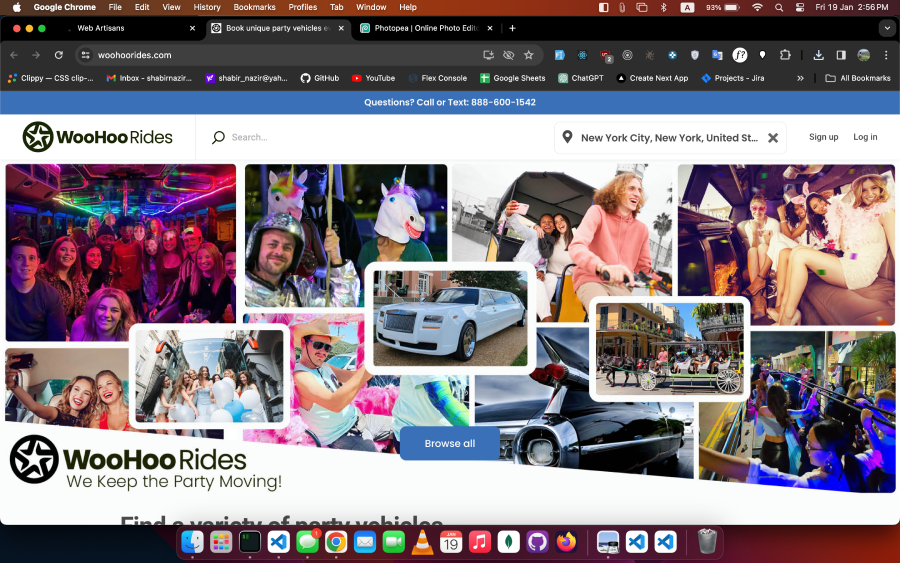The height and width of the screenshot is (563, 900).
Task: Expand the hidden bookmarks overflow chevron
Action: (800, 78)
